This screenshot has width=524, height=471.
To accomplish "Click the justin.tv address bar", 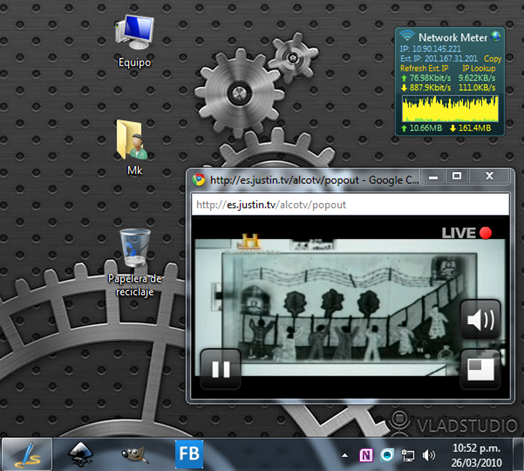I will (351, 205).
